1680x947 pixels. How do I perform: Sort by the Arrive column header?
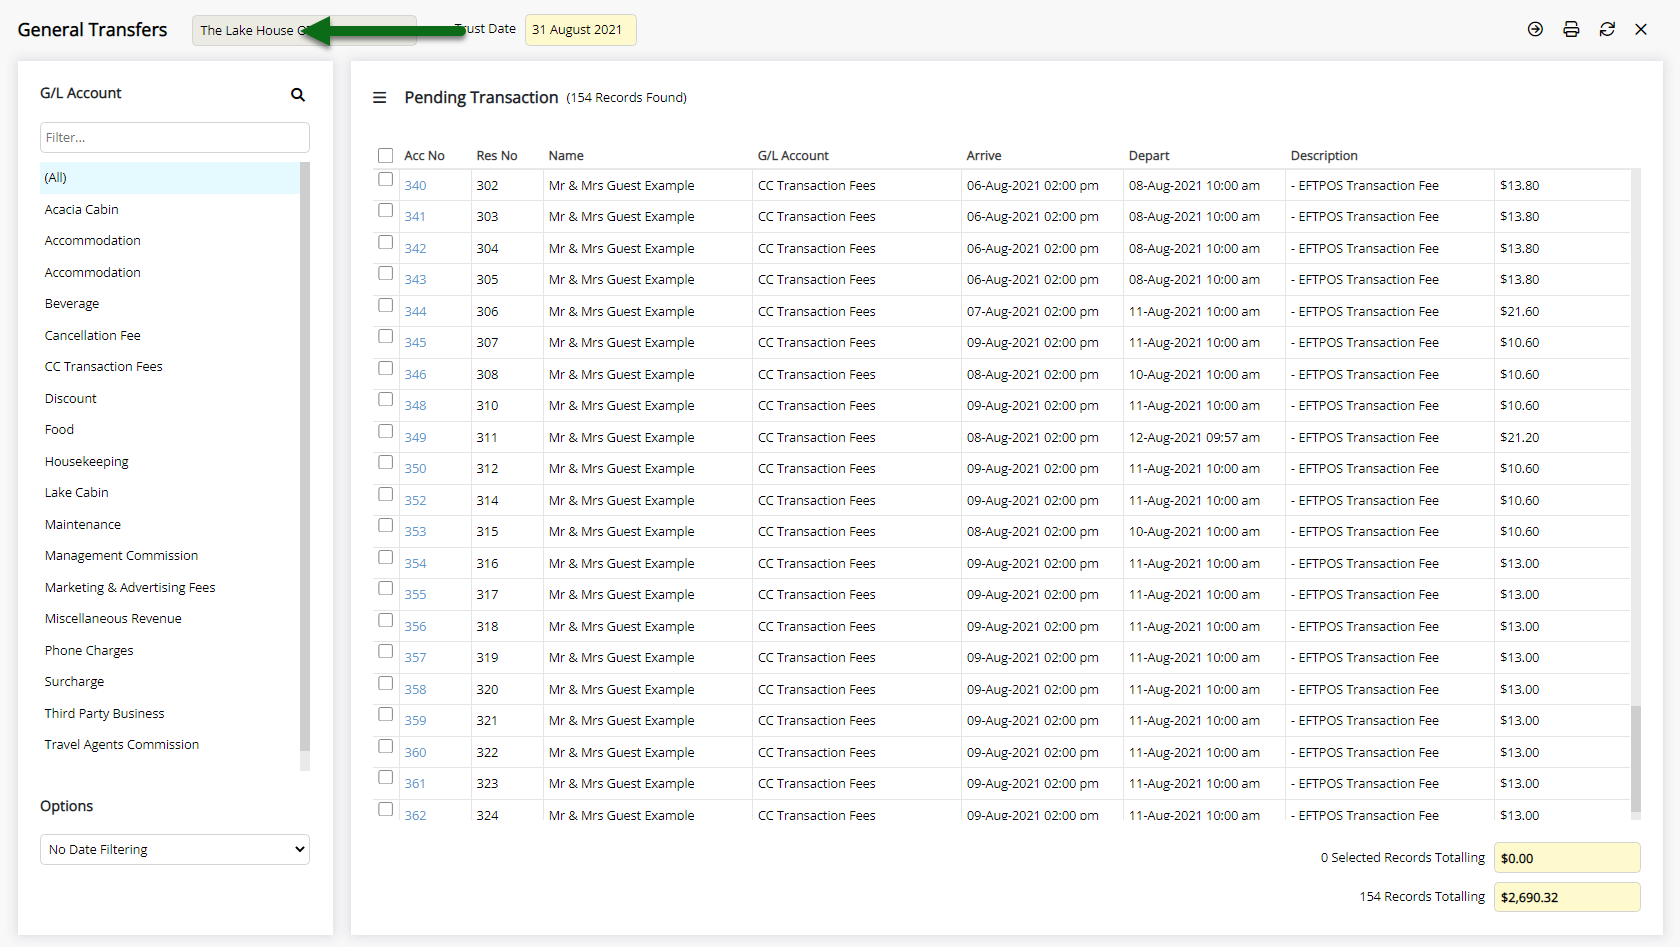point(984,156)
